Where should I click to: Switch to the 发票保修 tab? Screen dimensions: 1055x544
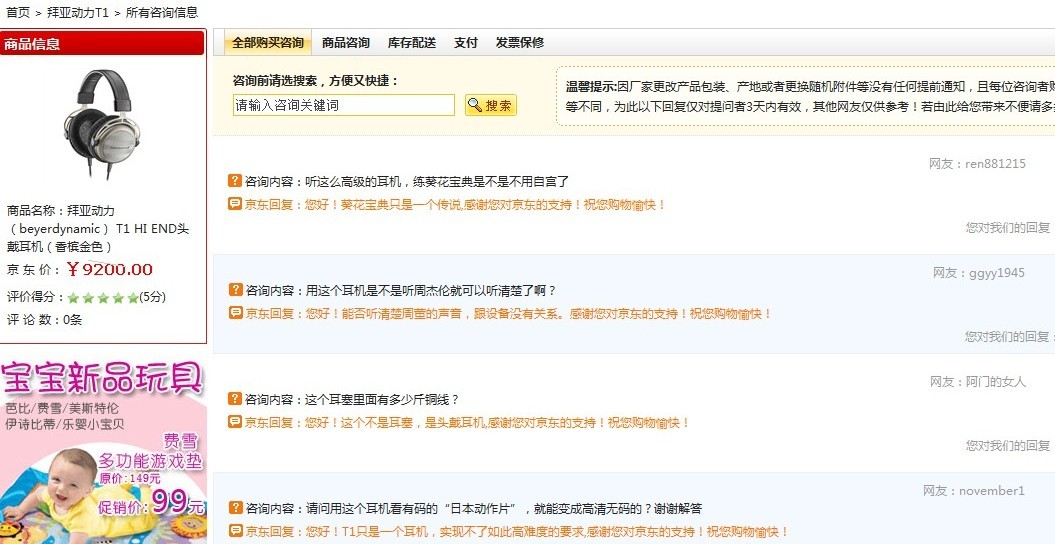520,43
